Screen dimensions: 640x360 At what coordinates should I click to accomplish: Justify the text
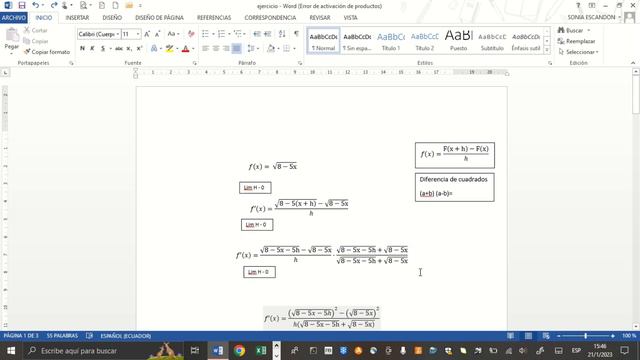pos(237,49)
